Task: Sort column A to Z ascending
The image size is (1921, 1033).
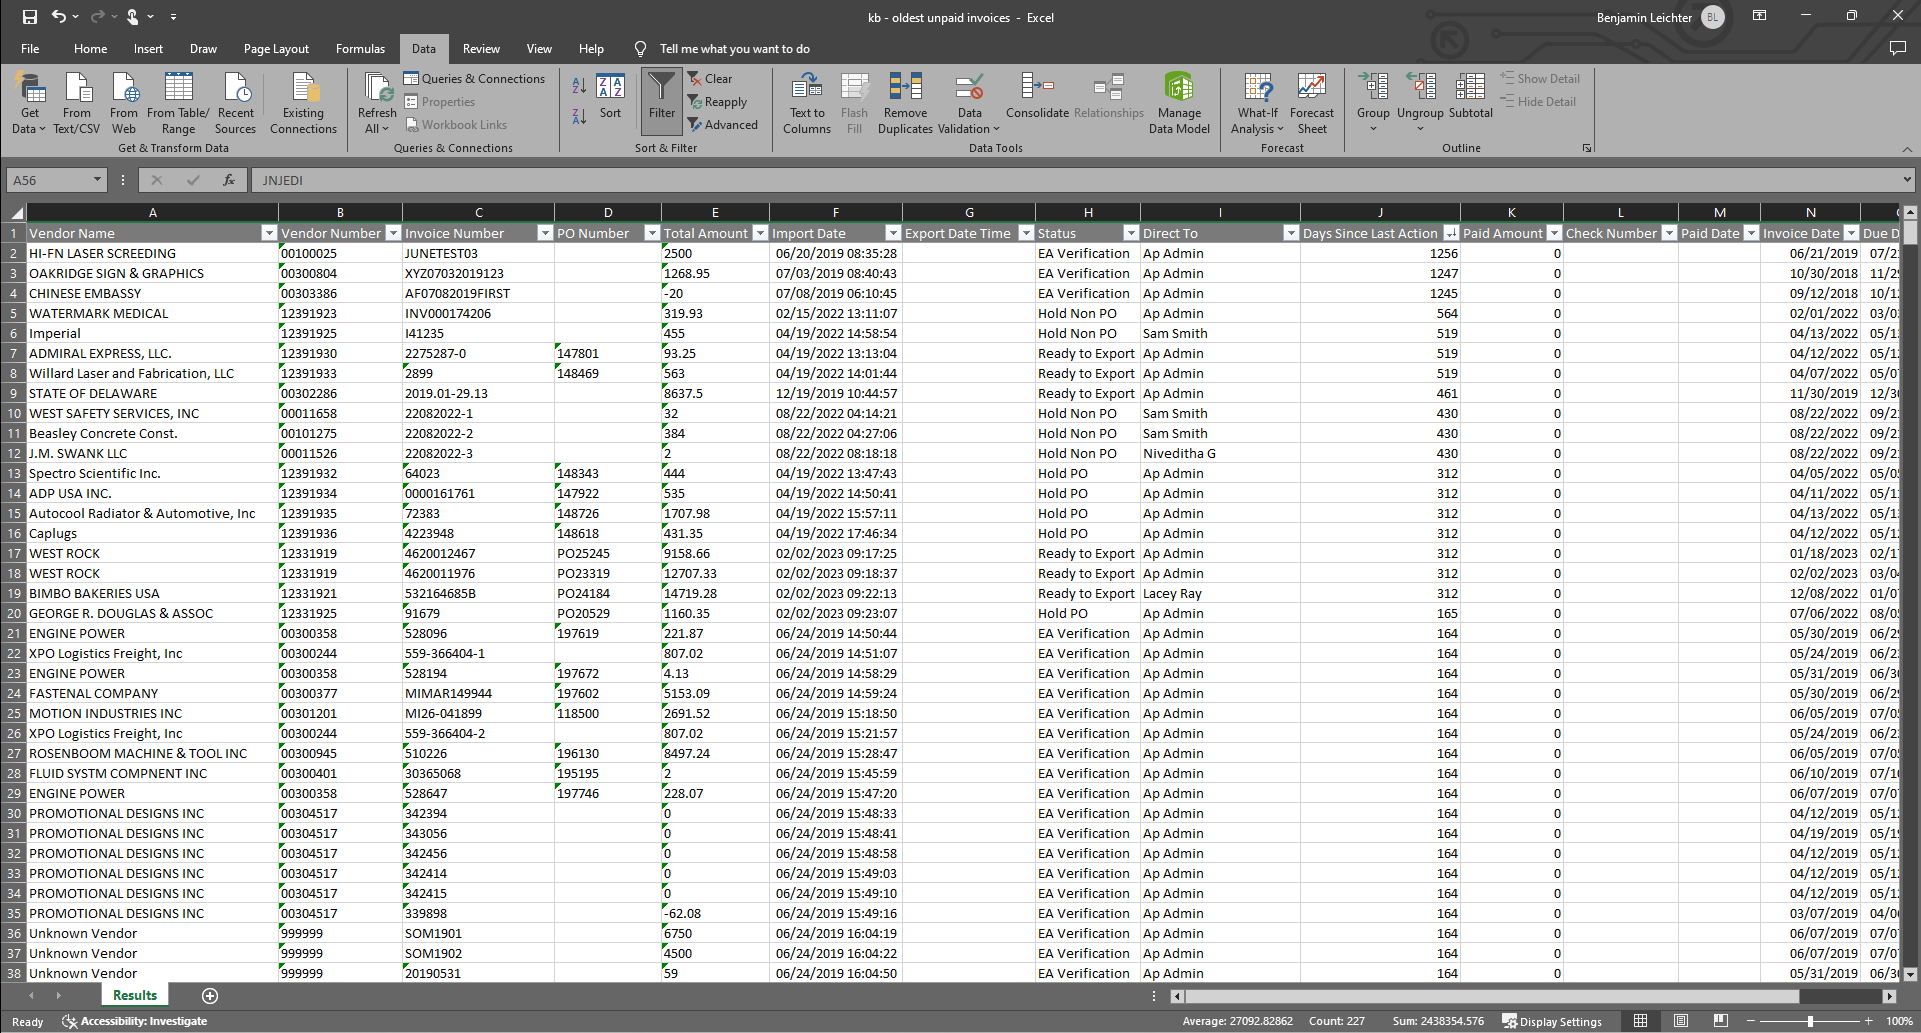Action: pos(579,86)
